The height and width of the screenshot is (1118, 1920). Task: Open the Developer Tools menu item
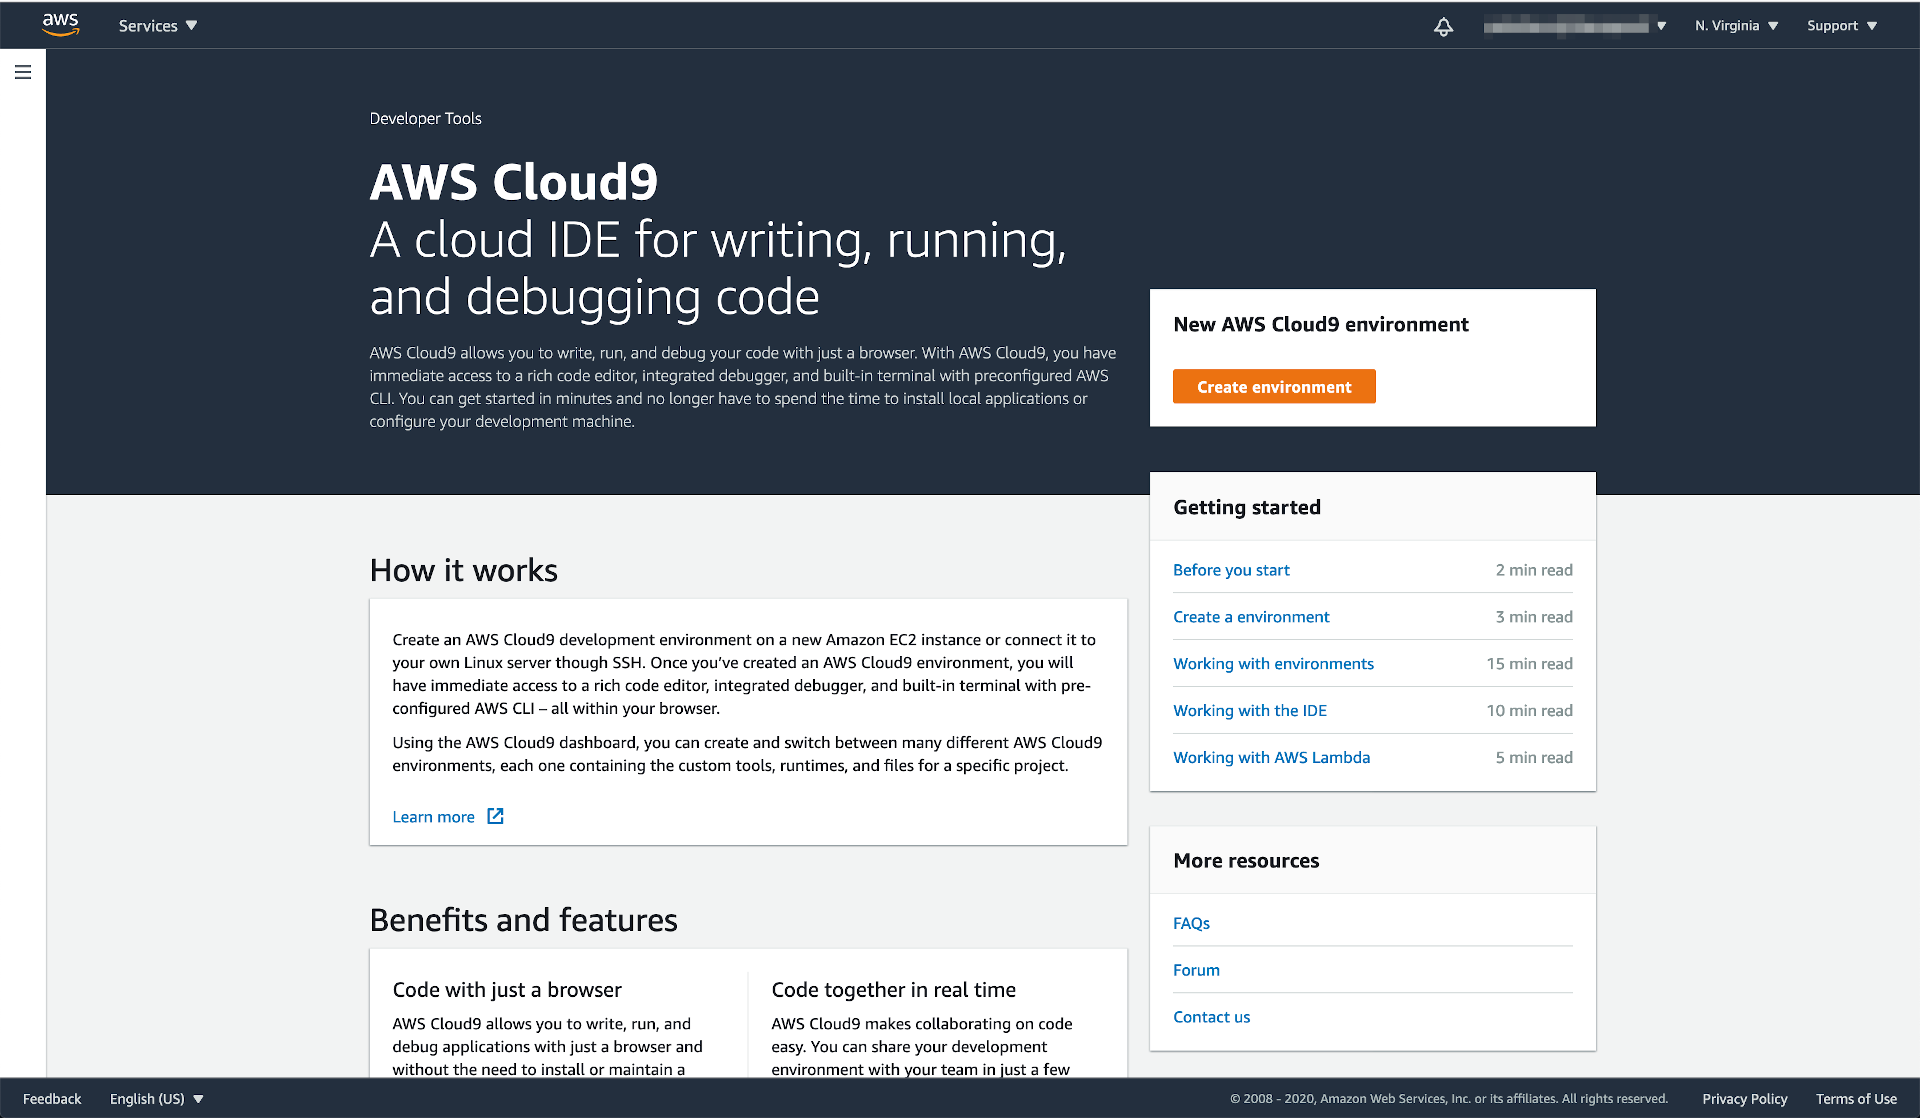click(426, 117)
